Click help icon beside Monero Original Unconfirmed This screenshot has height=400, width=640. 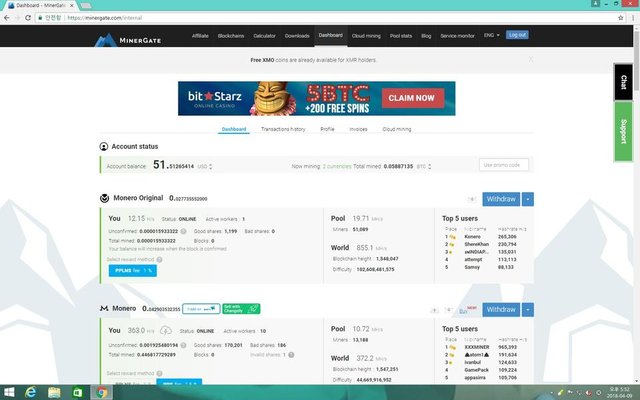[x=183, y=231]
